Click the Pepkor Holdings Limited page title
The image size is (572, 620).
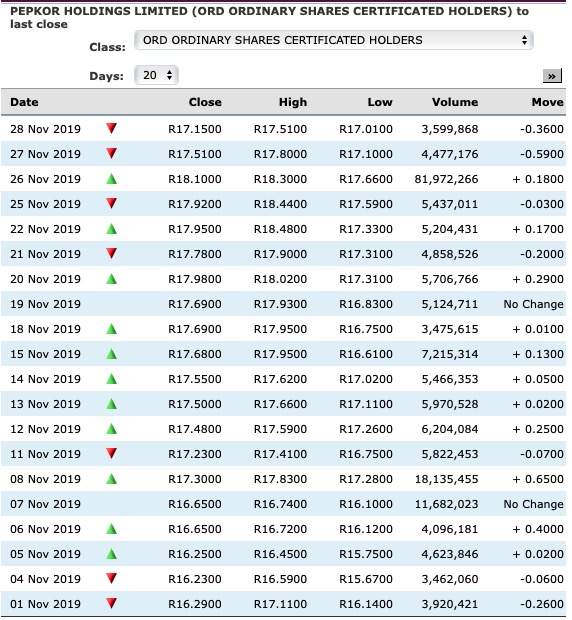click(x=270, y=17)
